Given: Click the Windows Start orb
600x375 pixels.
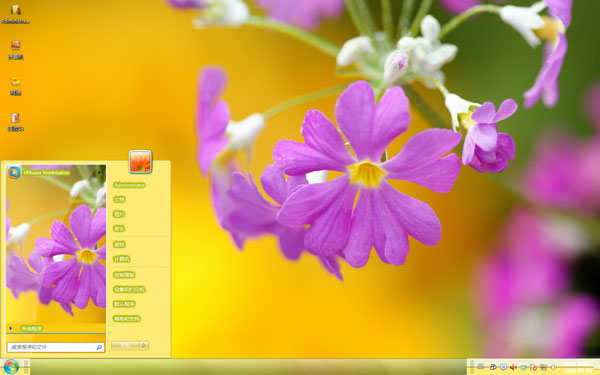Looking at the screenshot, I should click(11, 367).
